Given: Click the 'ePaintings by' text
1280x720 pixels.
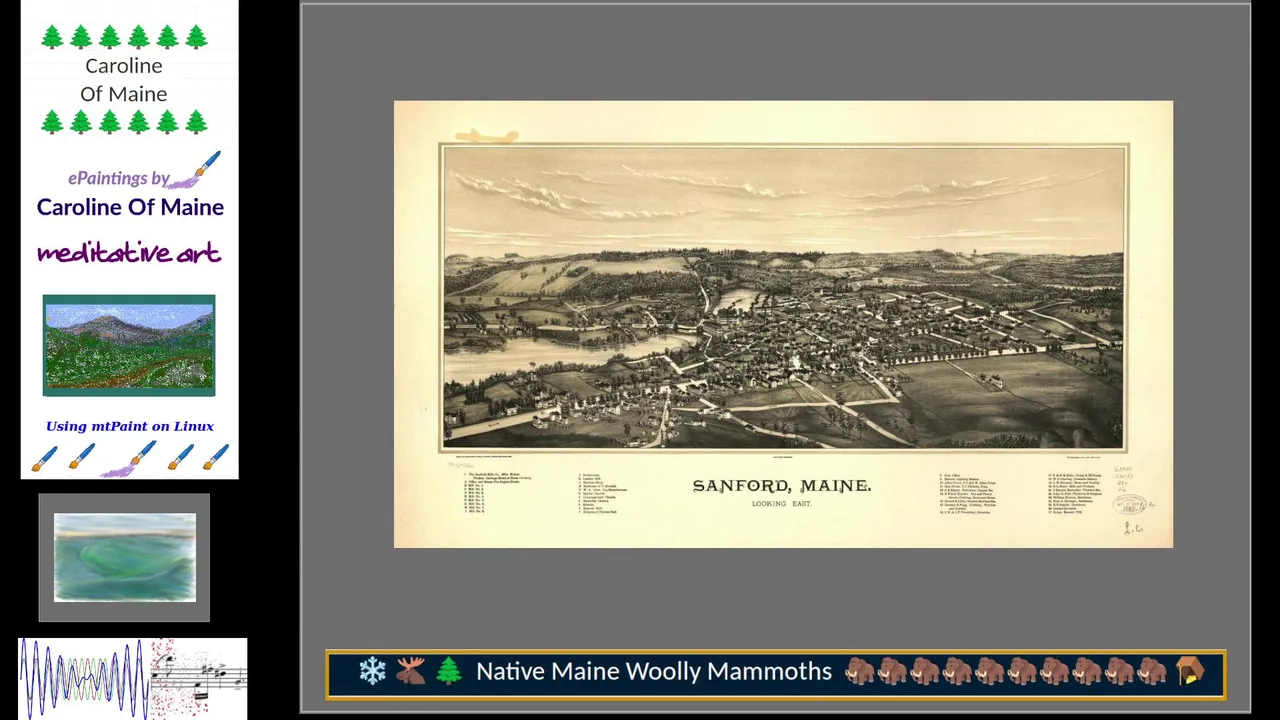Looking at the screenshot, I should [118, 179].
